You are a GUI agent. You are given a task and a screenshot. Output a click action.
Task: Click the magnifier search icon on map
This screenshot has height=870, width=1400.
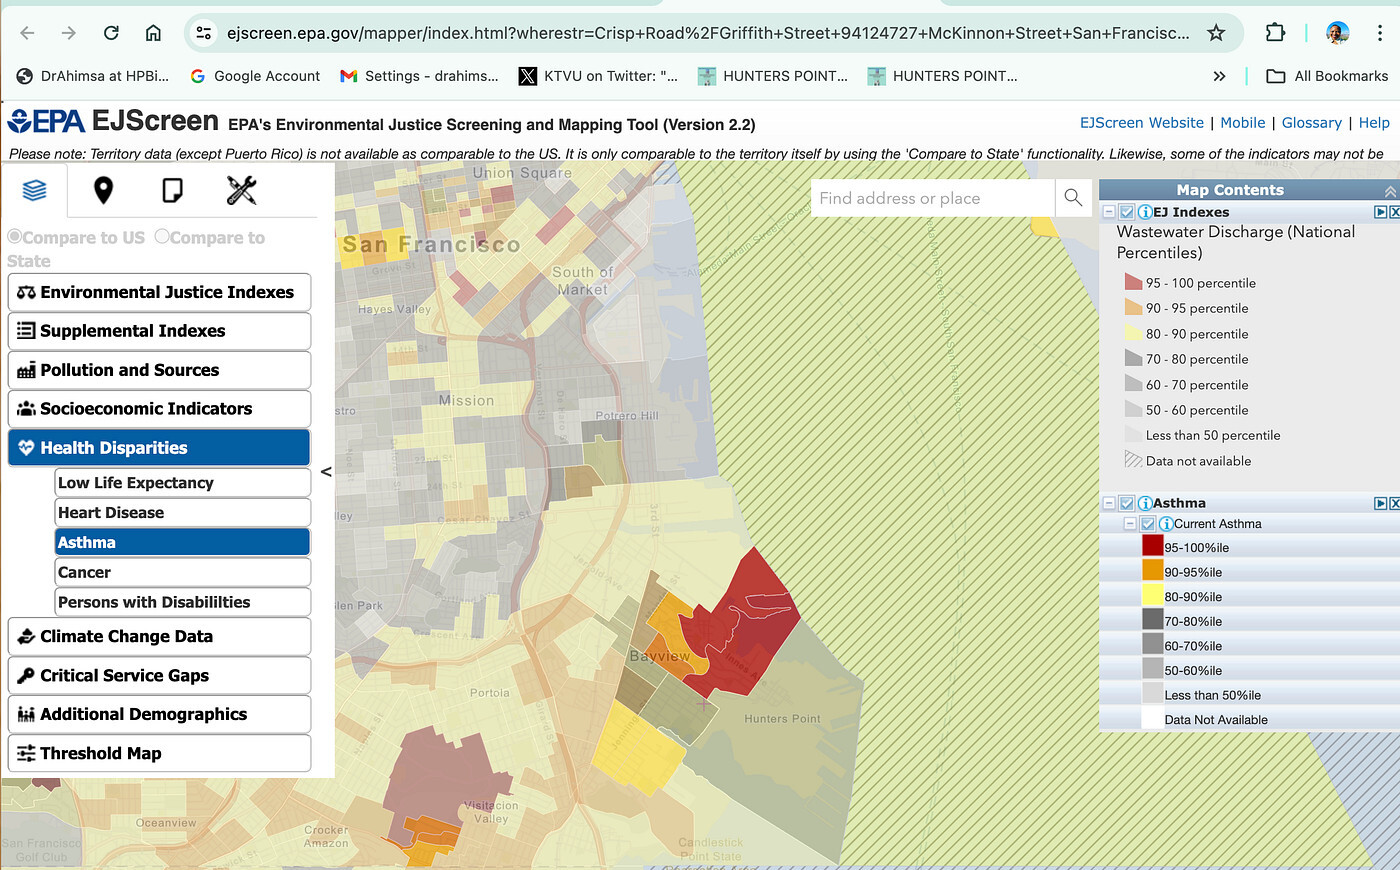pyautogui.click(x=1073, y=198)
